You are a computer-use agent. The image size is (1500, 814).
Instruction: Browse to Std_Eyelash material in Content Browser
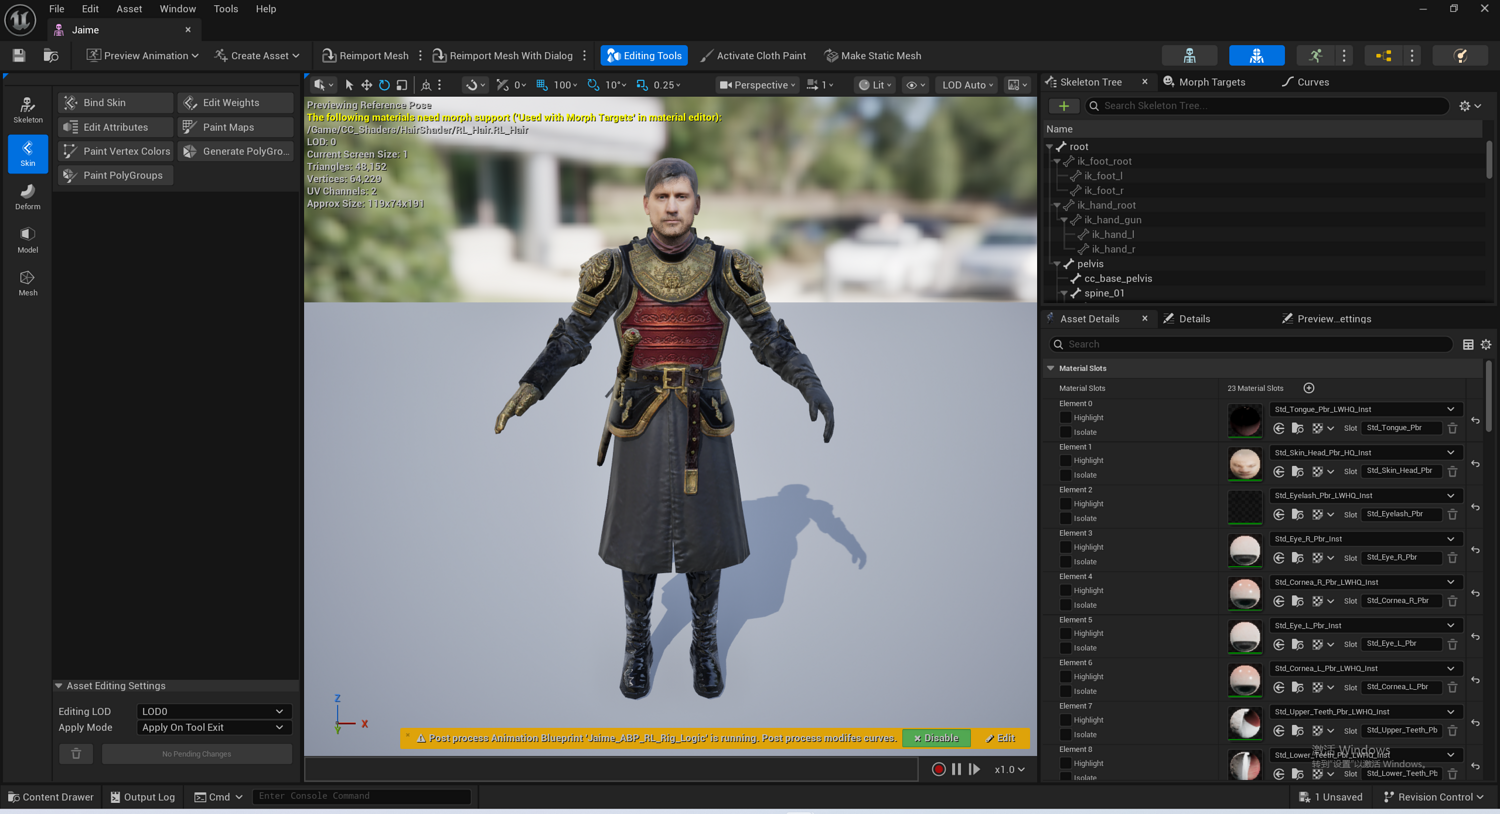[1297, 514]
